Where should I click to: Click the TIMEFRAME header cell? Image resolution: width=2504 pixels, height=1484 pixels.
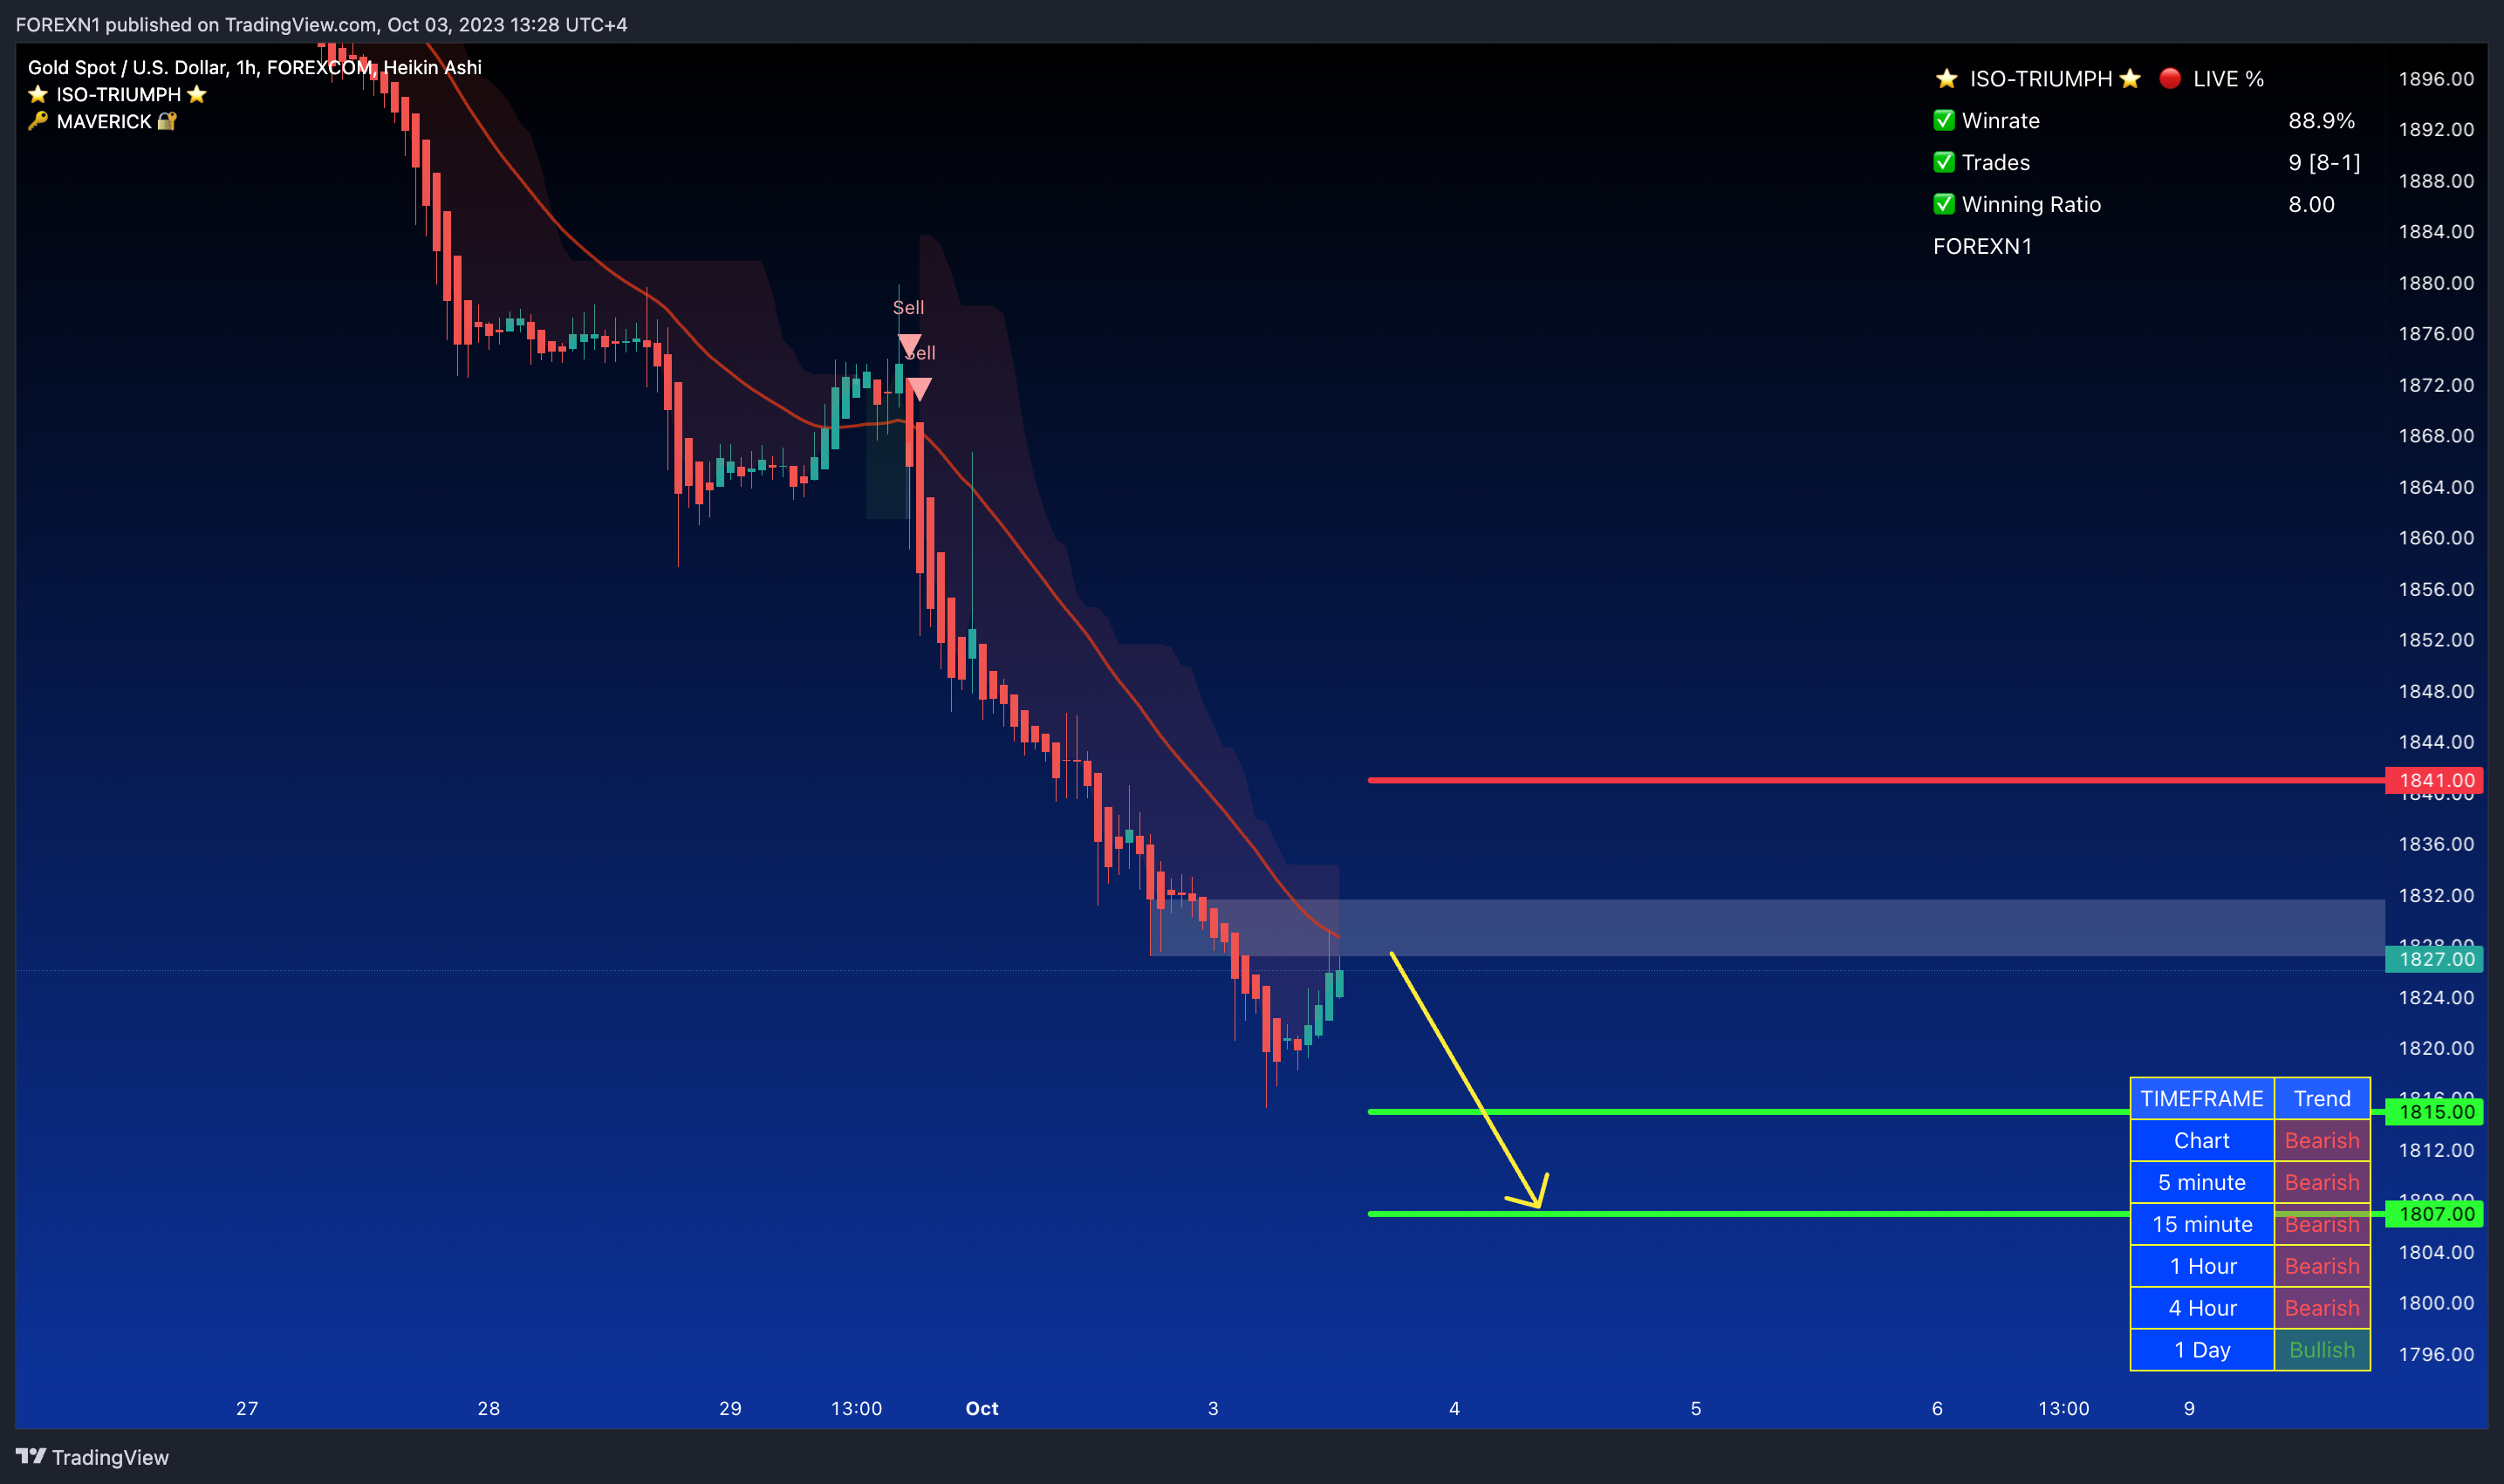click(x=2202, y=1098)
